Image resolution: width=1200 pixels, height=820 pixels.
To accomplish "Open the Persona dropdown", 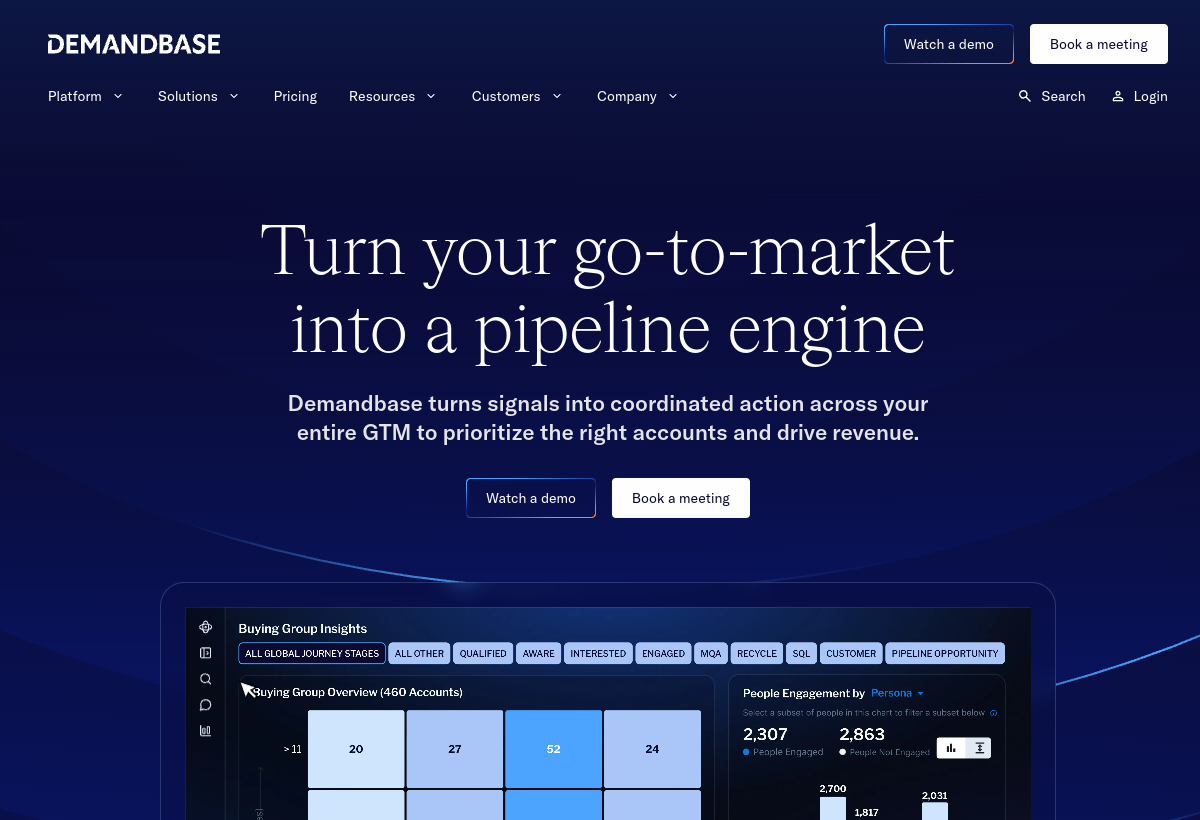I will (898, 693).
